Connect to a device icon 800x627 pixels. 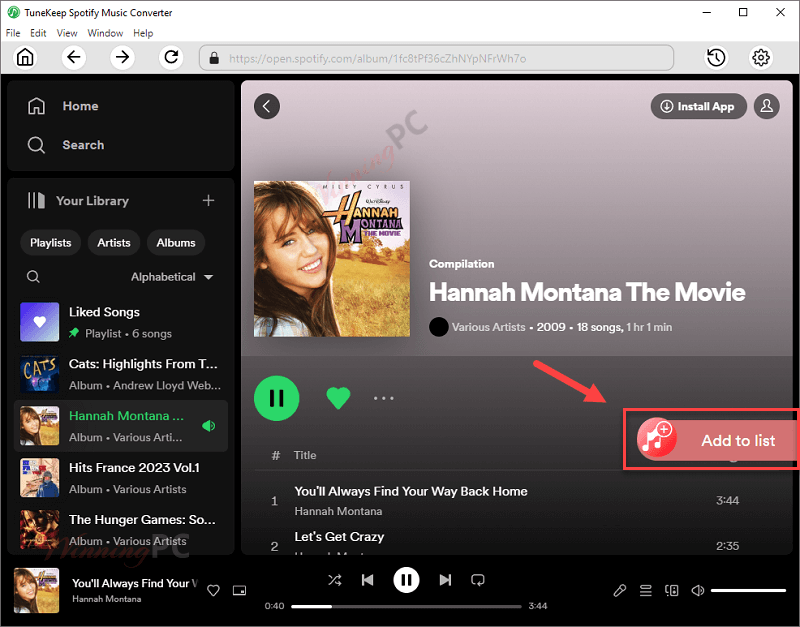tap(671, 591)
